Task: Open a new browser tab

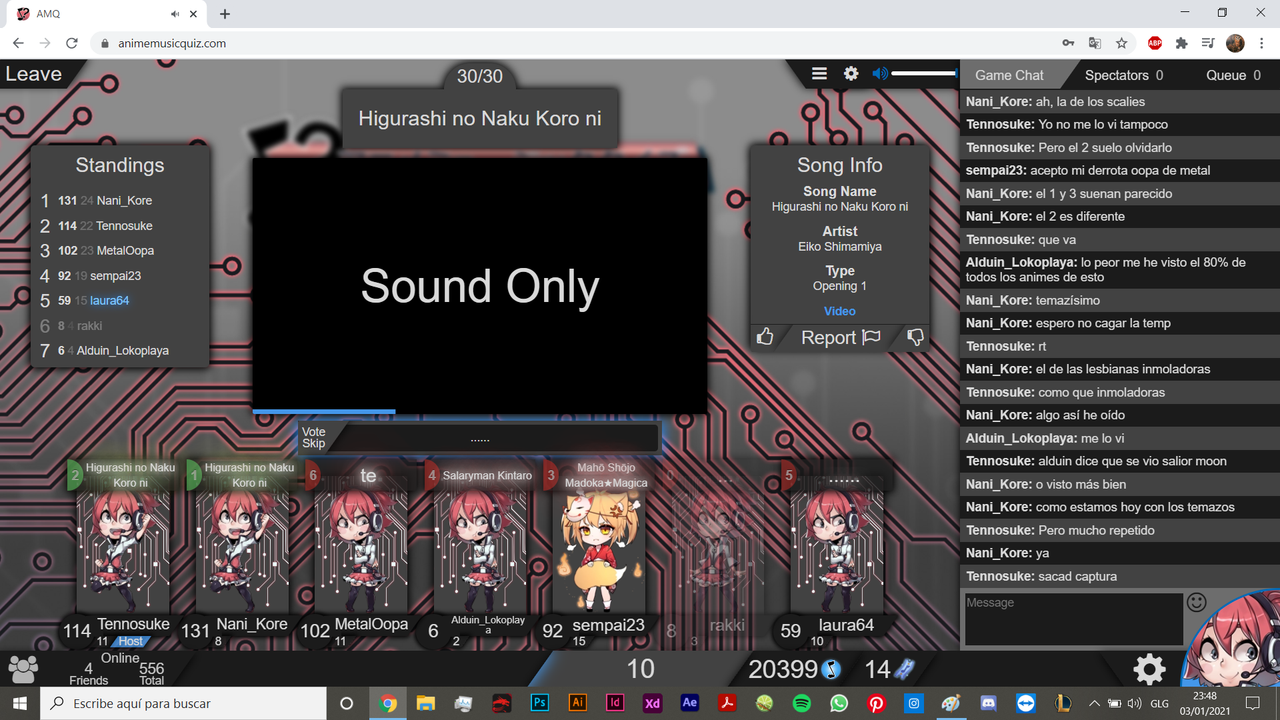Action: point(225,14)
